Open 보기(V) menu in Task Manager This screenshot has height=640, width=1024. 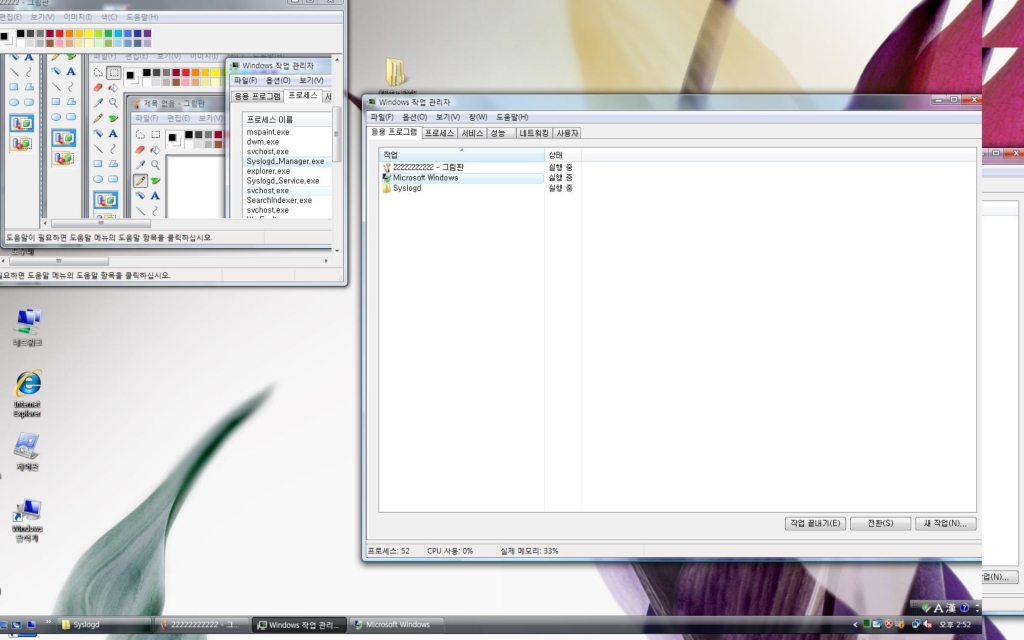tap(448, 118)
